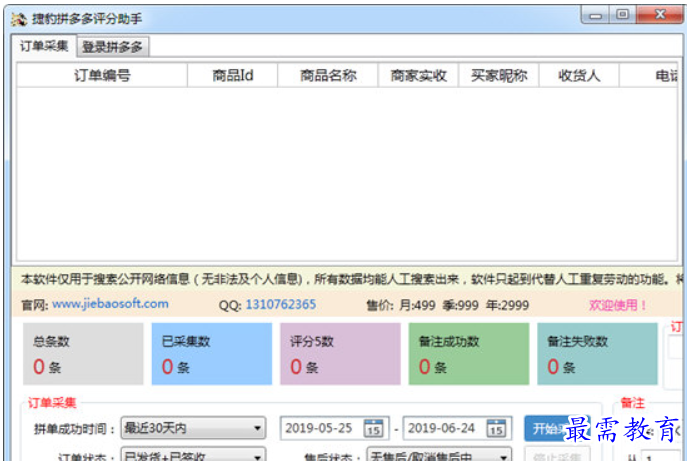Select the 买家昵称 column header
Image resolution: width=687 pixels, height=461 pixels.
tap(499, 75)
